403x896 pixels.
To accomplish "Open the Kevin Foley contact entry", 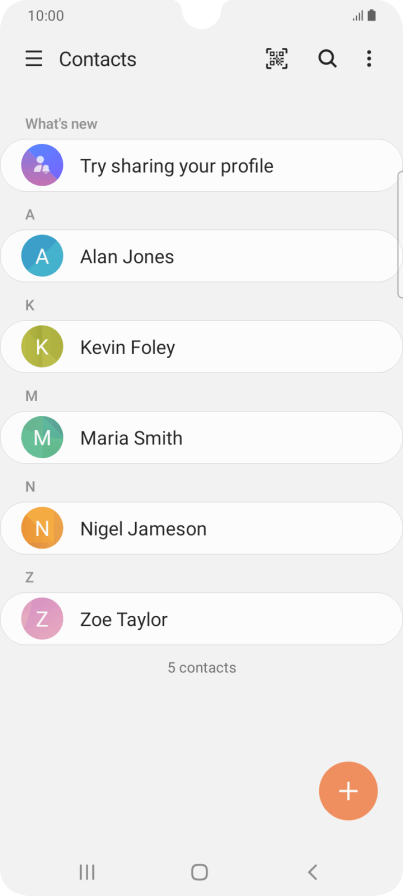I will tap(201, 347).
